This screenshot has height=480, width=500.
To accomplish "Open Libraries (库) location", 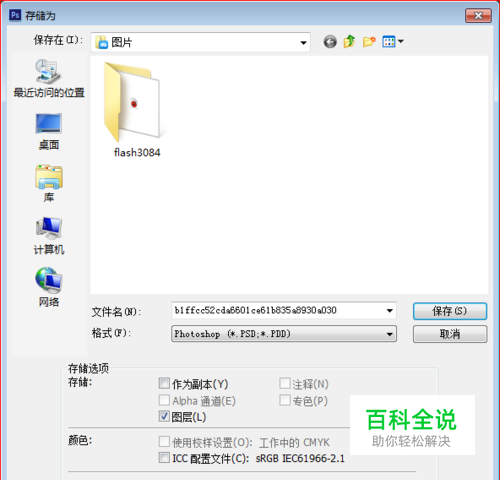I will [49, 184].
